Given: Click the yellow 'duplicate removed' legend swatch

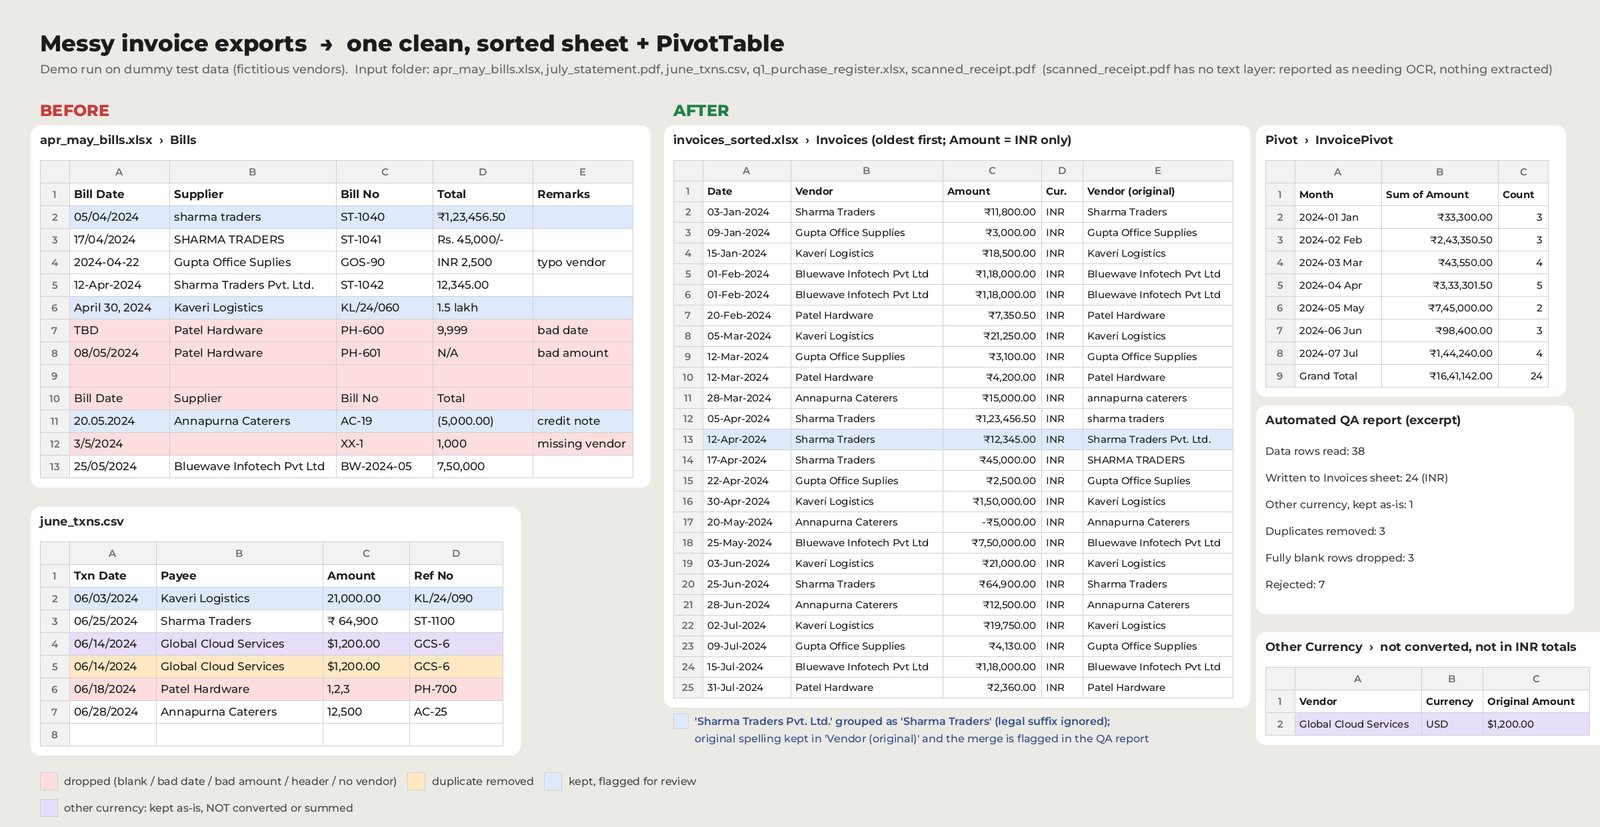Looking at the screenshot, I should 416,781.
